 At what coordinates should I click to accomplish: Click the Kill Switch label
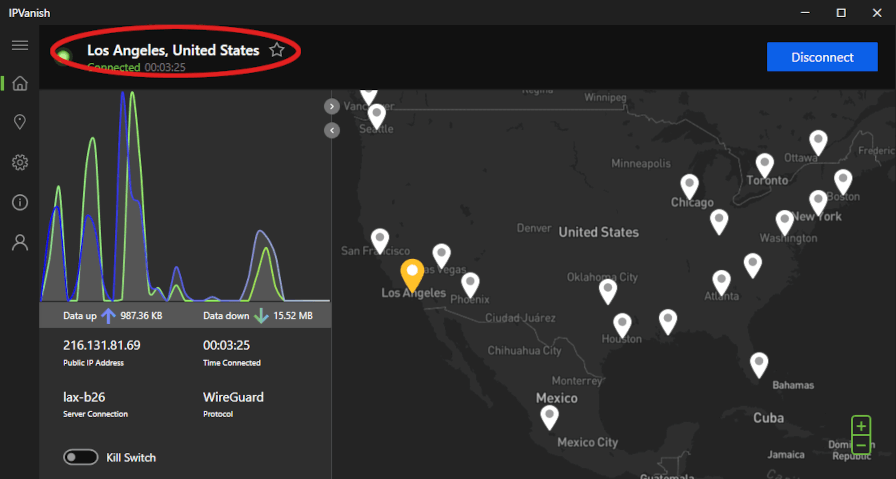(131, 458)
